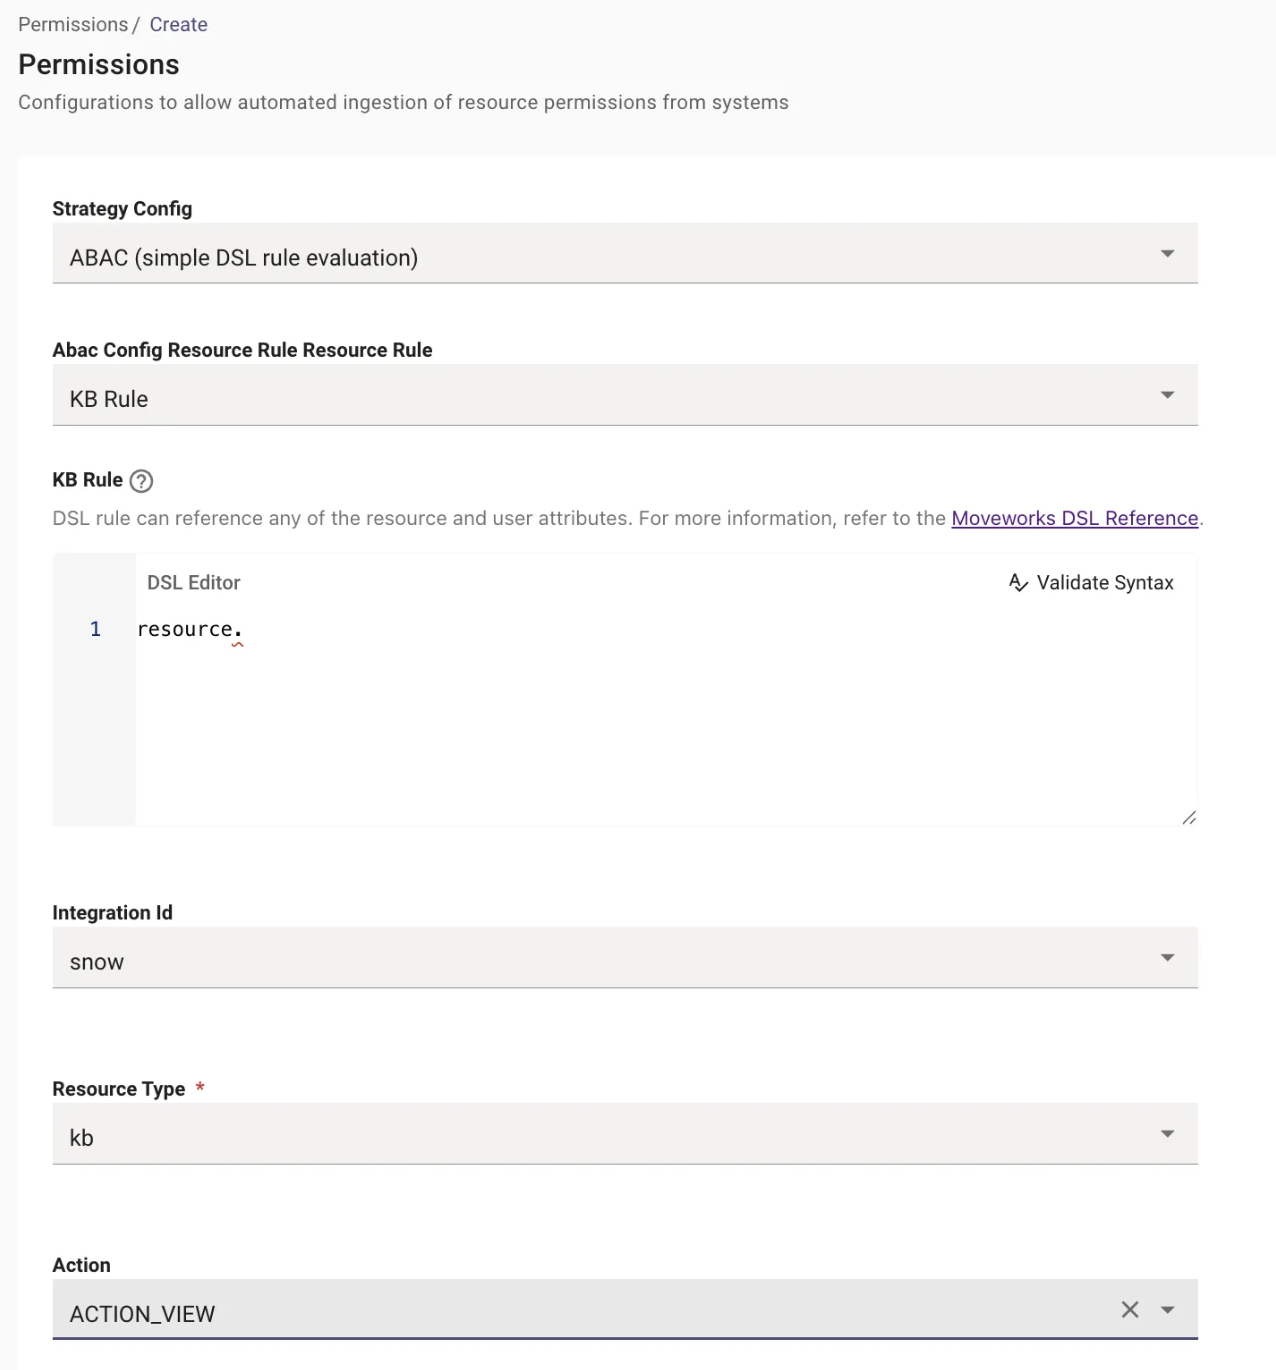Click the DSL editor resize handle

1189,818
